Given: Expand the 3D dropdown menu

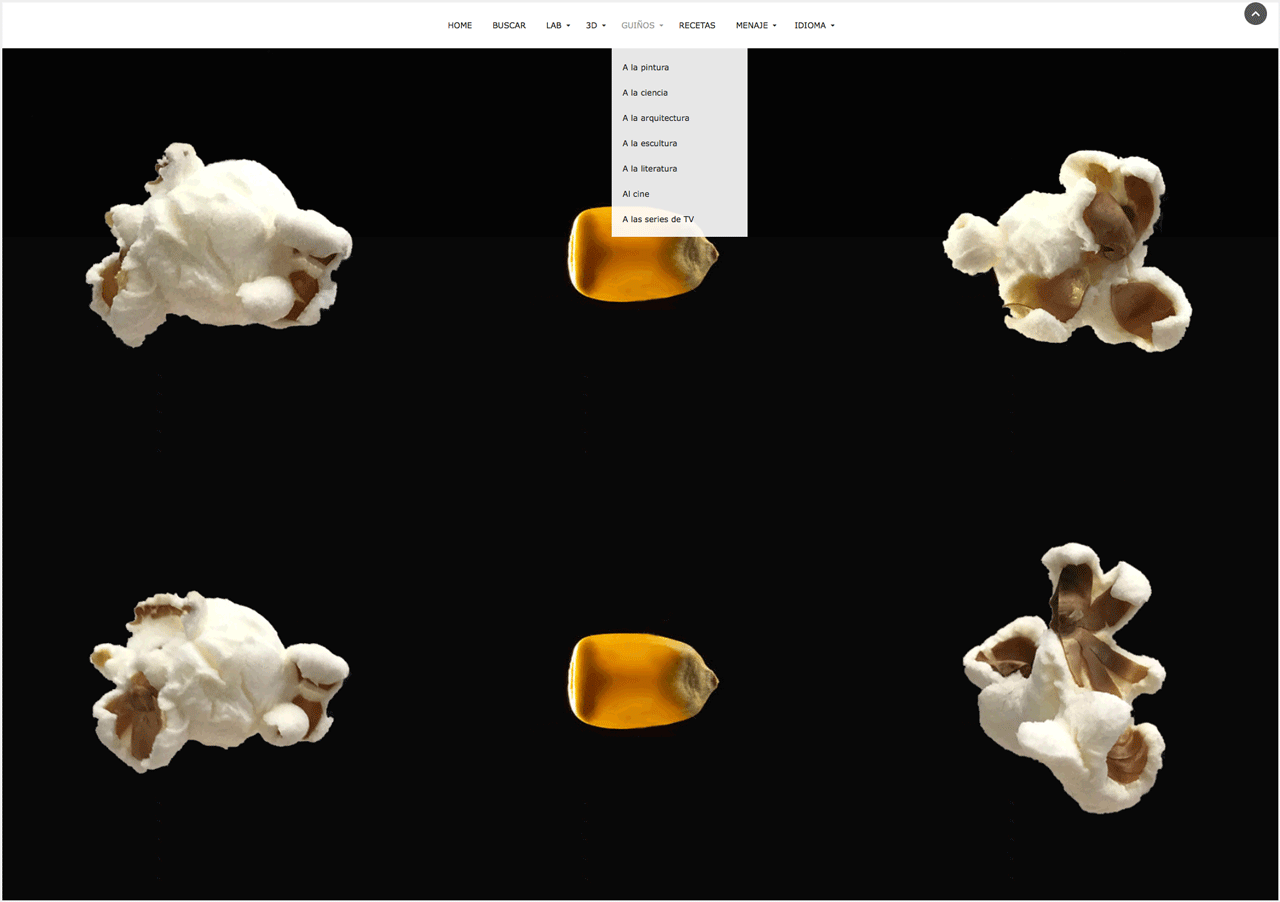Looking at the screenshot, I should click(595, 26).
